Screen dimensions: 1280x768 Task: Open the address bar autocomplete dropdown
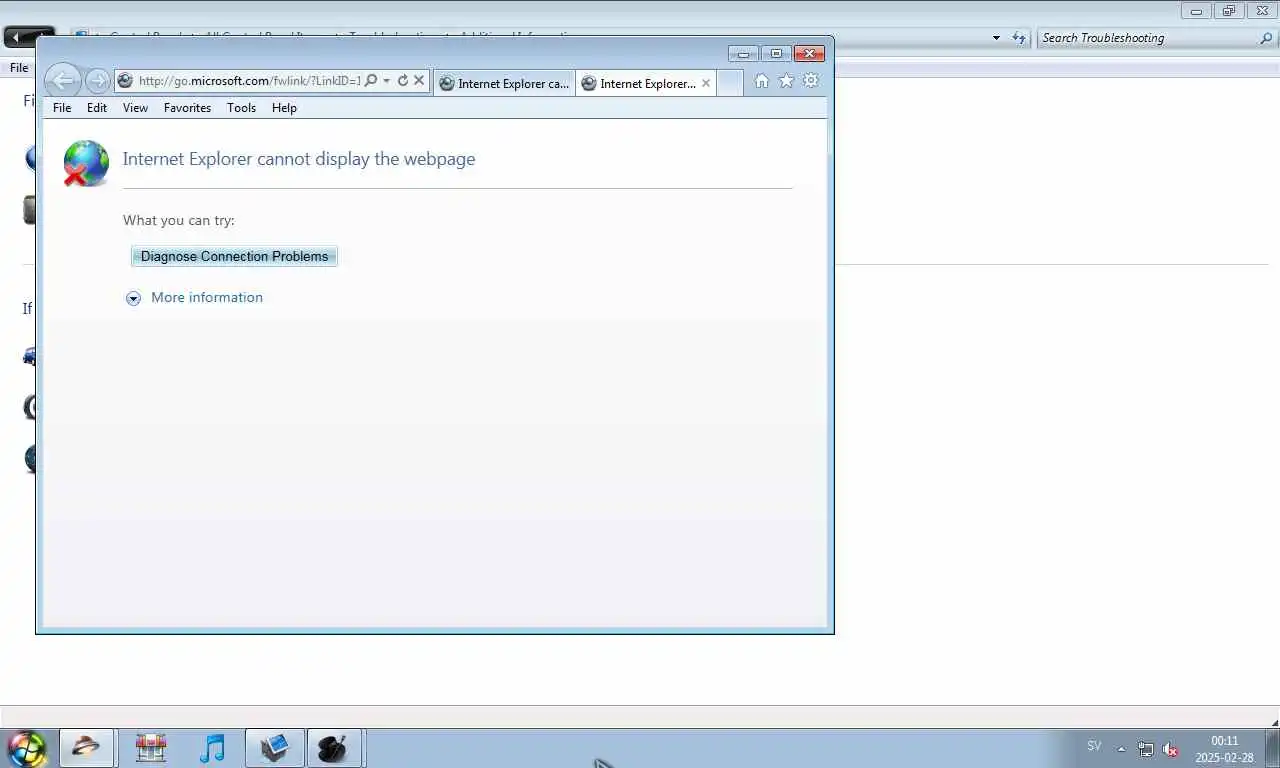click(x=386, y=81)
